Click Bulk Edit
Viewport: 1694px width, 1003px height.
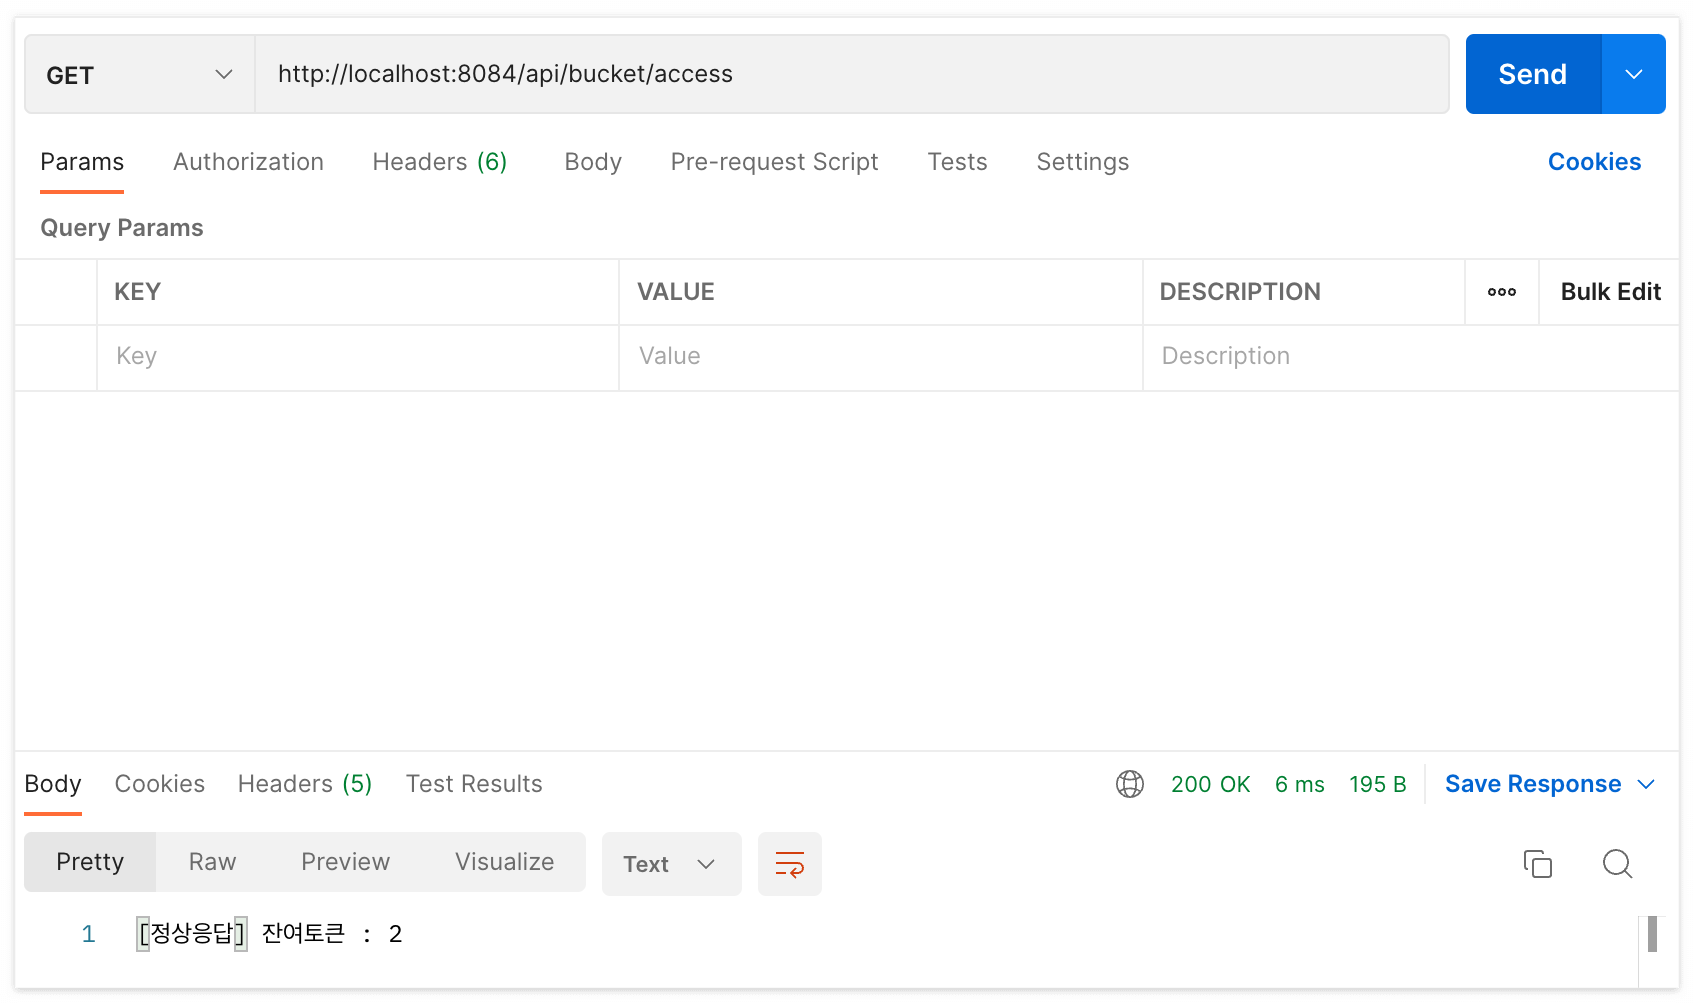[1610, 292]
